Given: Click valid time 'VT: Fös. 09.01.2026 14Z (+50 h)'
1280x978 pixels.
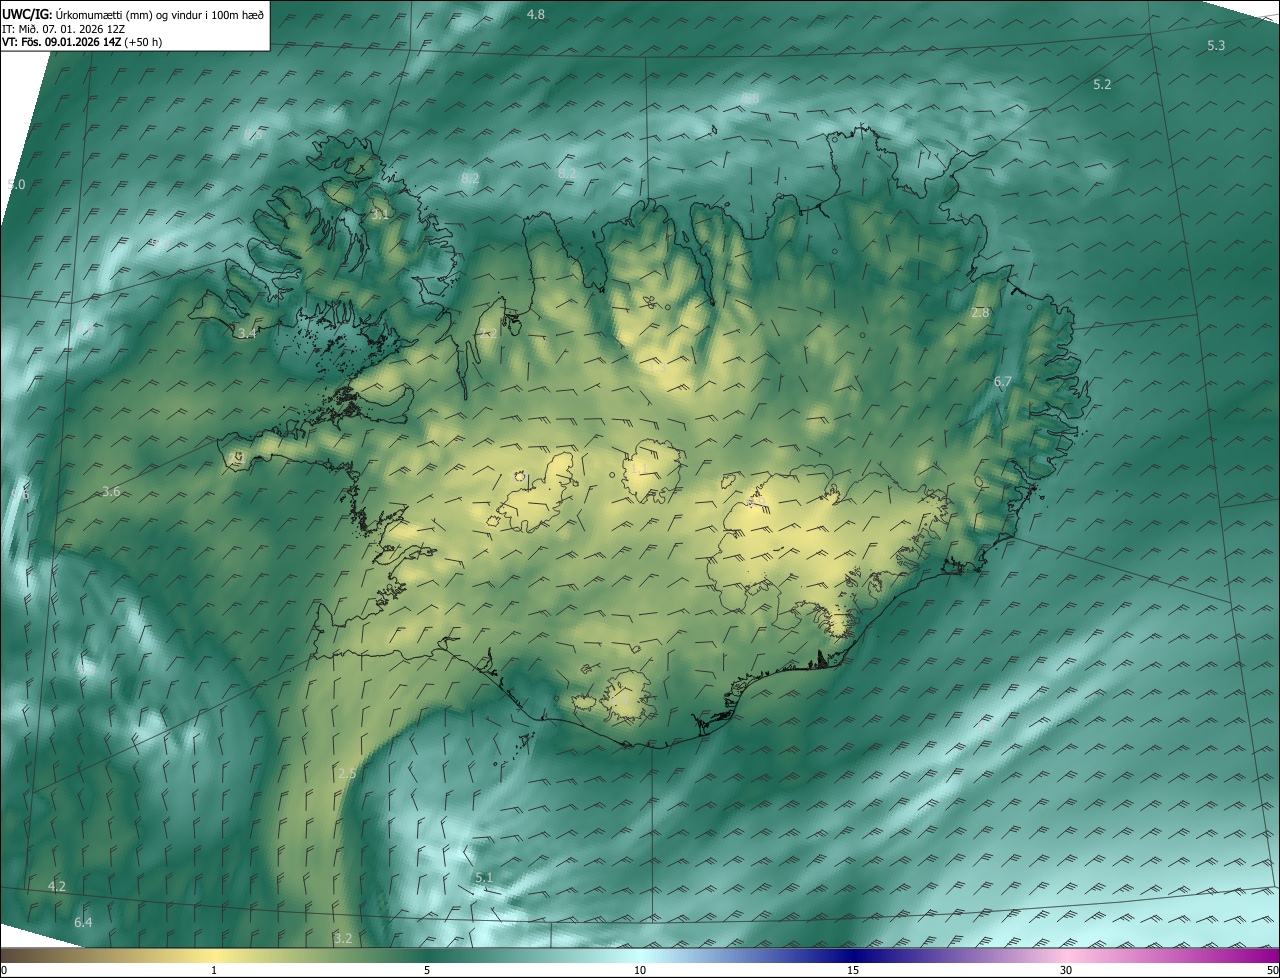Looking at the screenshot, I should [x=82, y=42].
